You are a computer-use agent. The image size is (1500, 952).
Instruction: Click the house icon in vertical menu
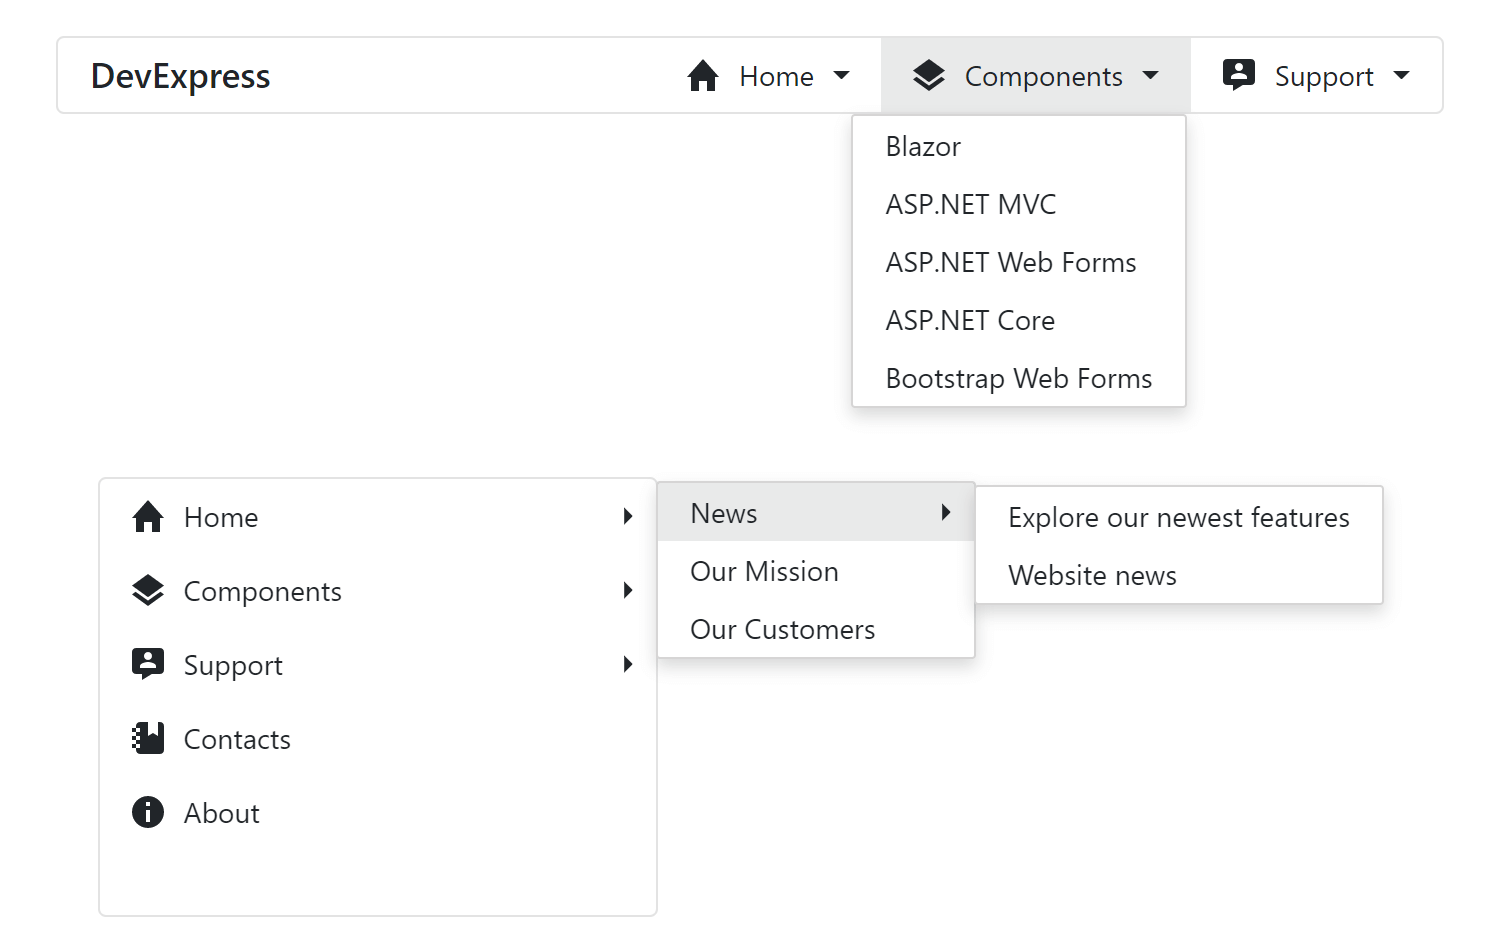(x=148, y=517)
